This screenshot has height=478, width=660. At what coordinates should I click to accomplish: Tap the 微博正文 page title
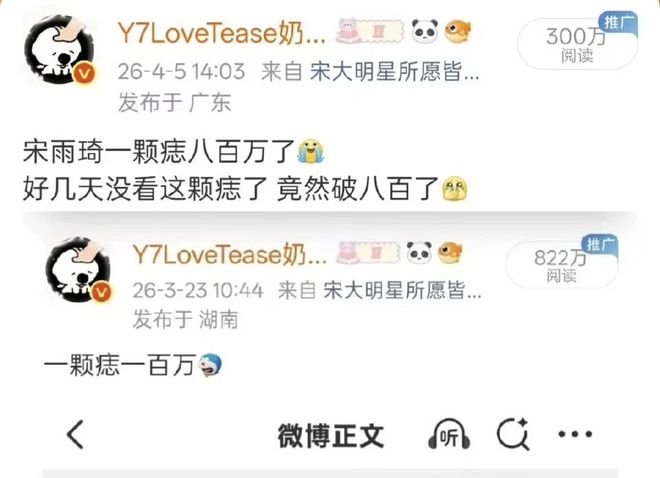pyautogui.click(x=331, y=436)
